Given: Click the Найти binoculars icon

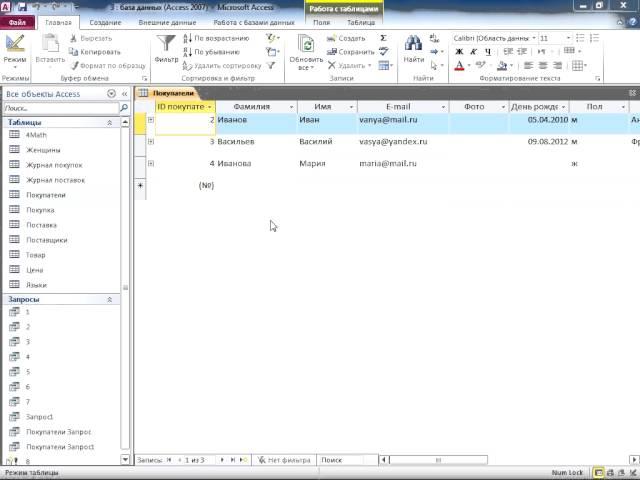Looking at the screenshot, I should point(413,44).
